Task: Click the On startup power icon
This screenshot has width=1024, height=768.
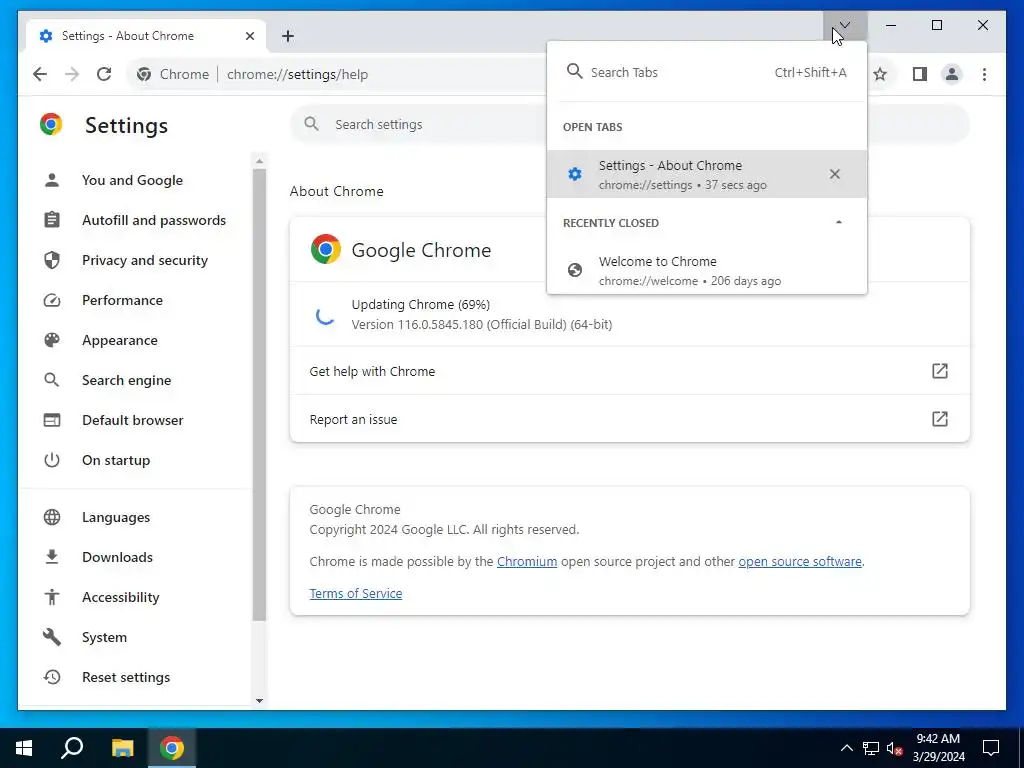Action: (x=52, y=460)
